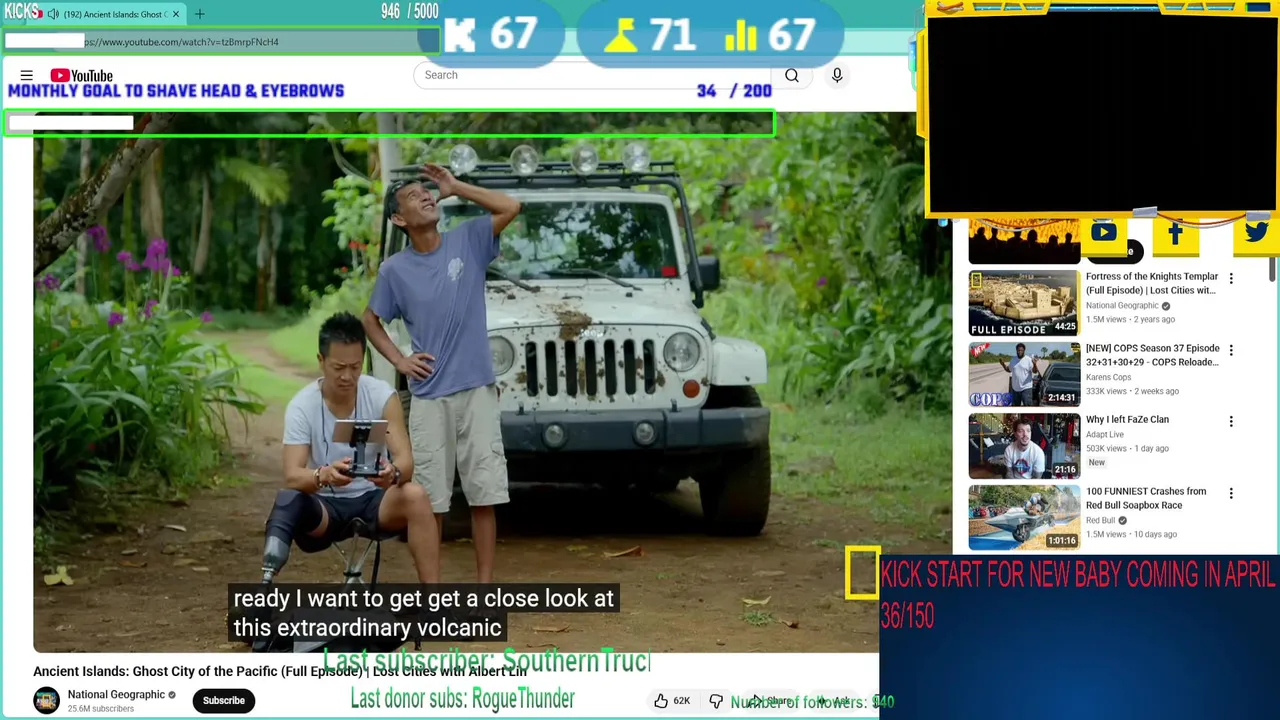This screenshot has height=720, width=1280.
Task: Select the Ancient Islands browser tab
Action: (x=112, y=14)
